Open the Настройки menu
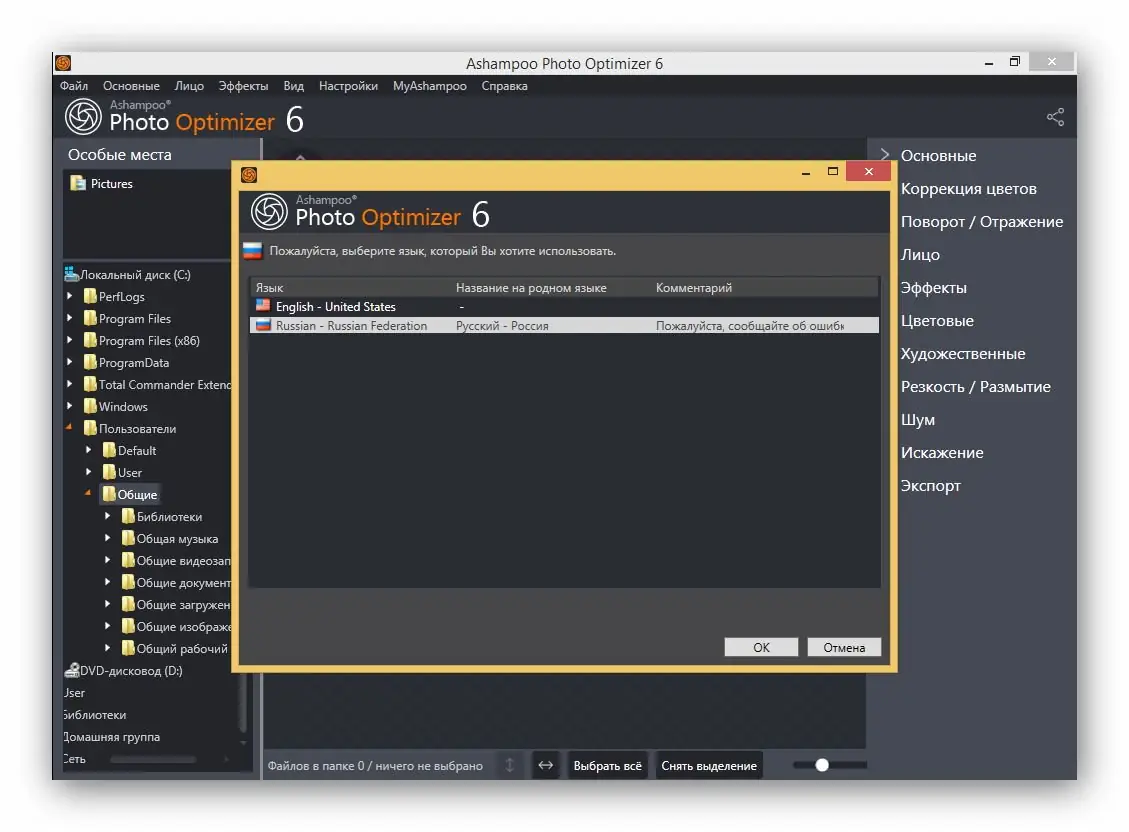This screenshot has width=1129, height=832. click(x=348, y=86)
